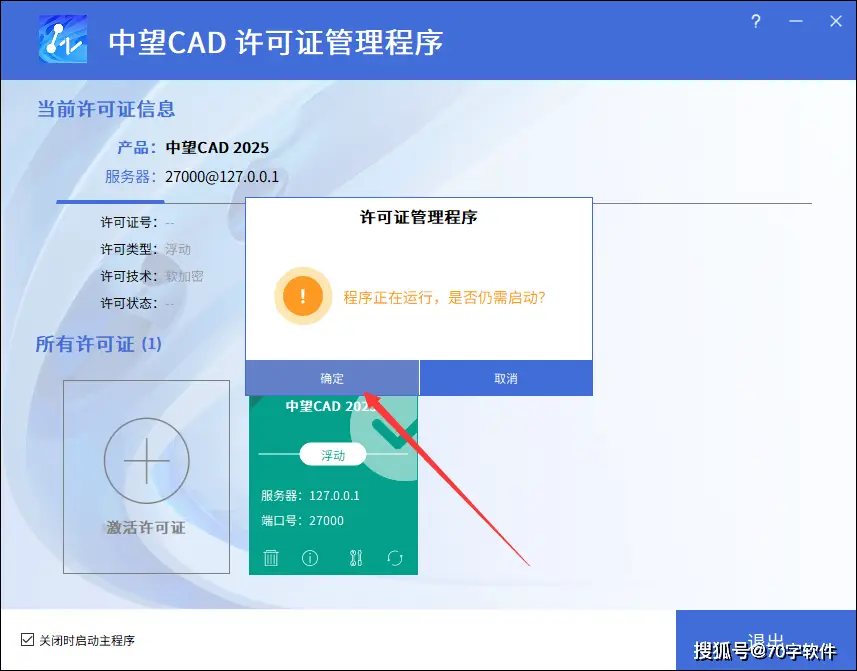Image resolution: width=857 pixels, height=671 pixels.
Task: Click the 确定 button in the dialog
Action: pos(332,378)
